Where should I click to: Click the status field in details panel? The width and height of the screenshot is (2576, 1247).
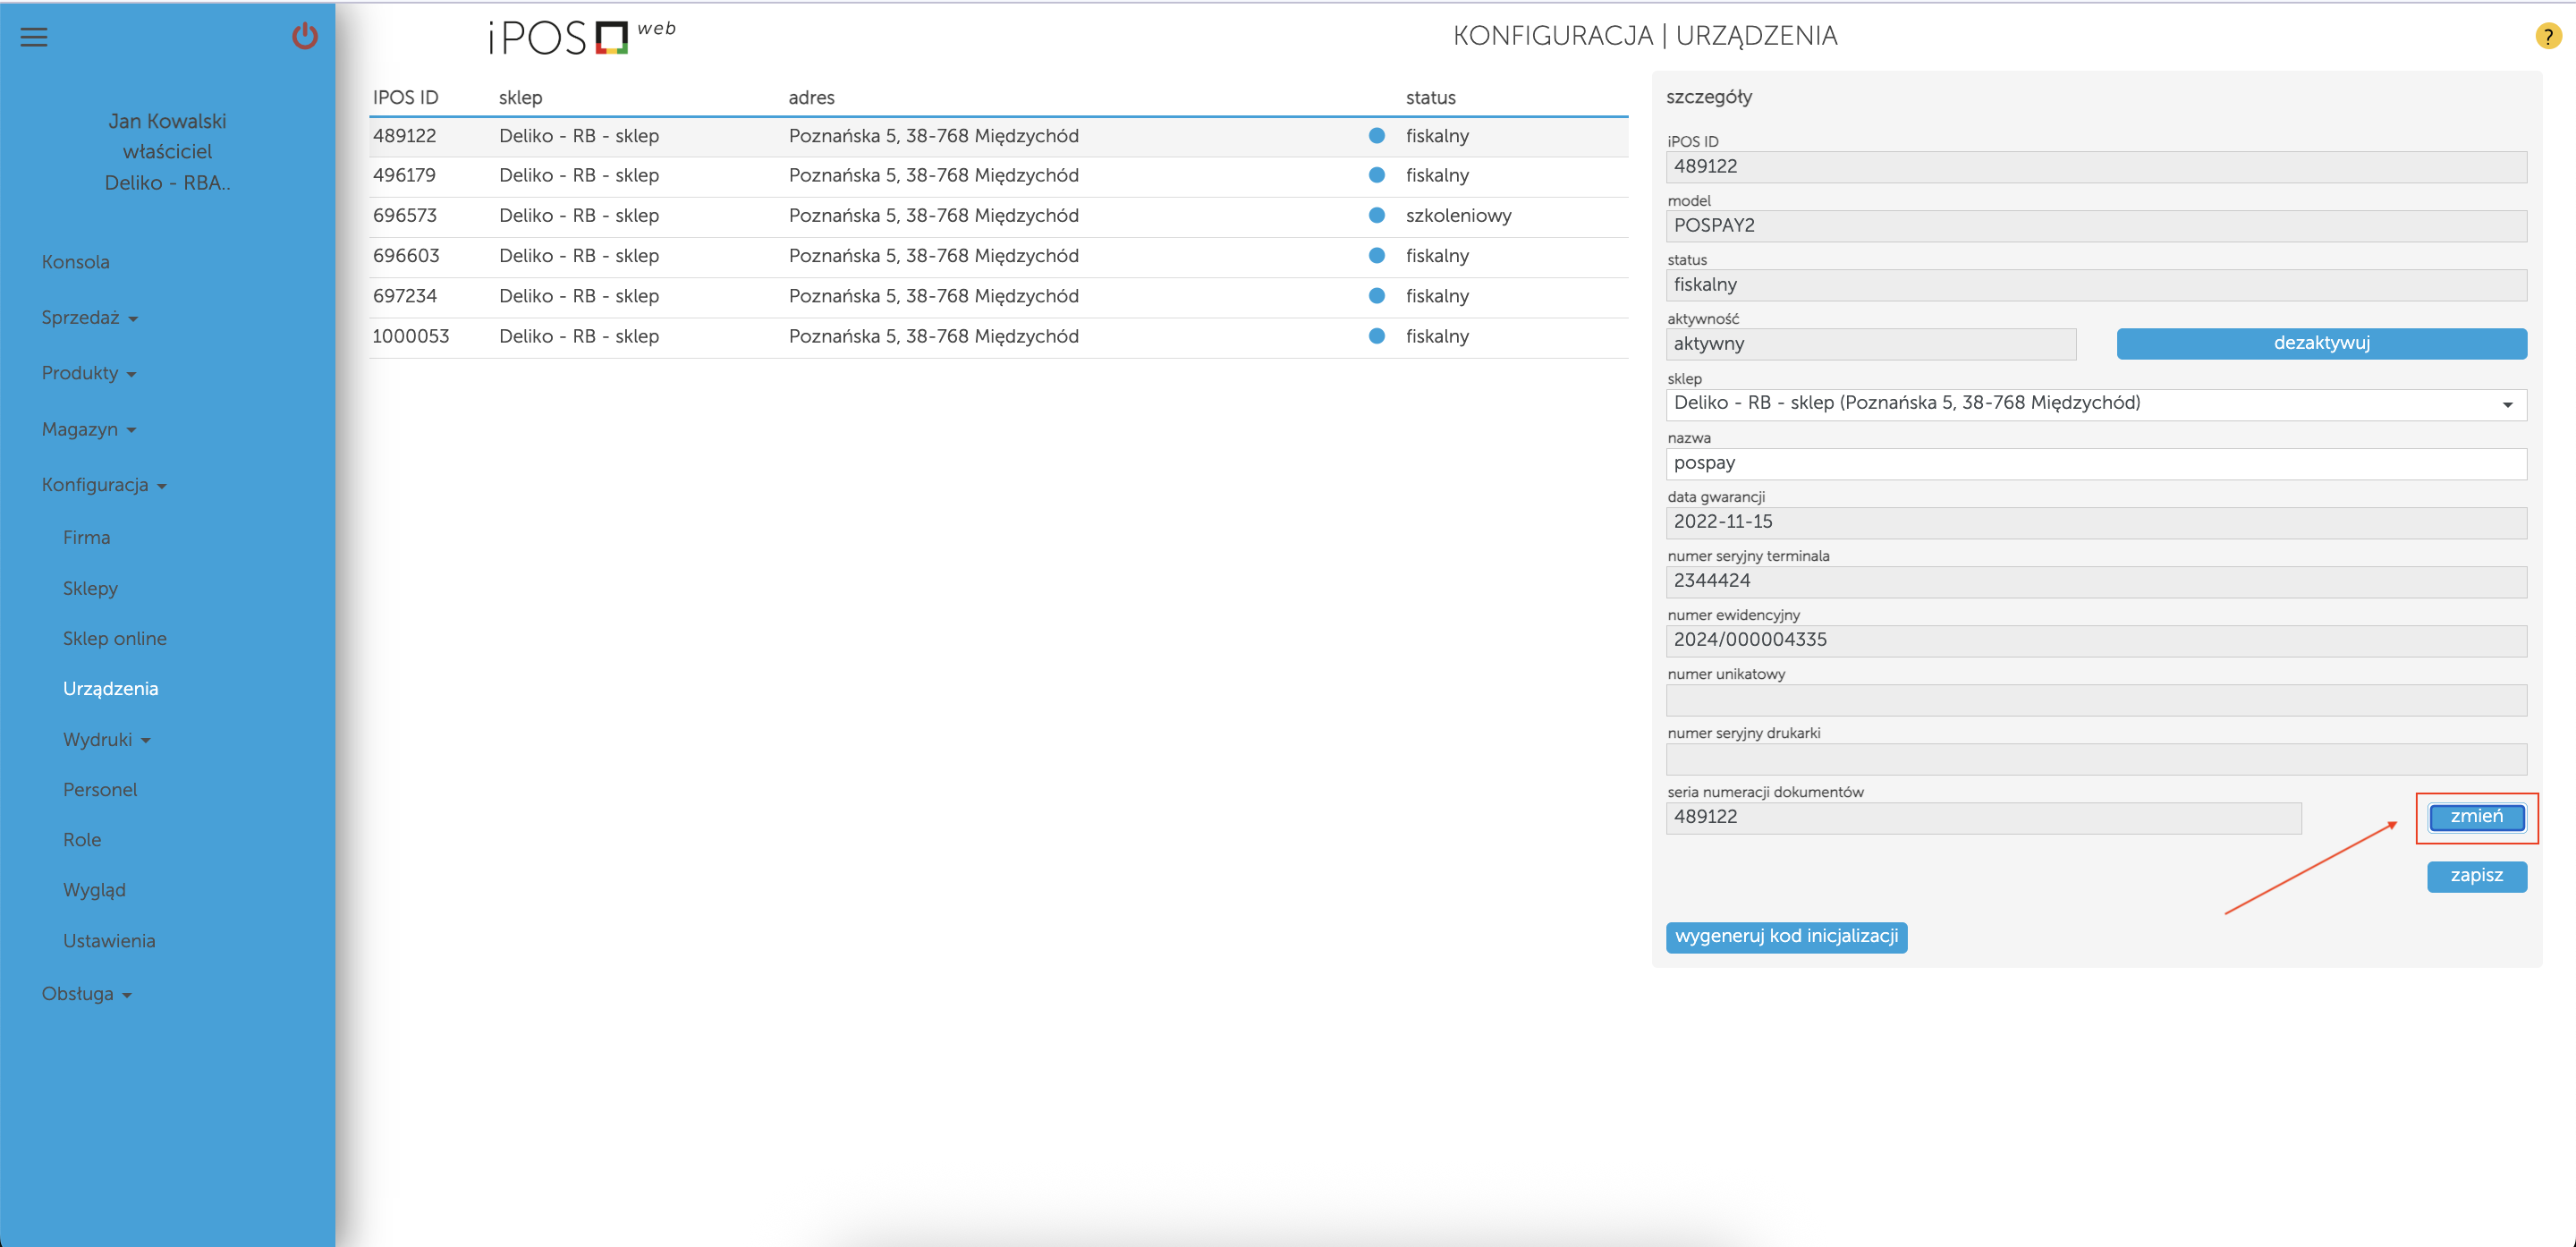point(2096,285)
